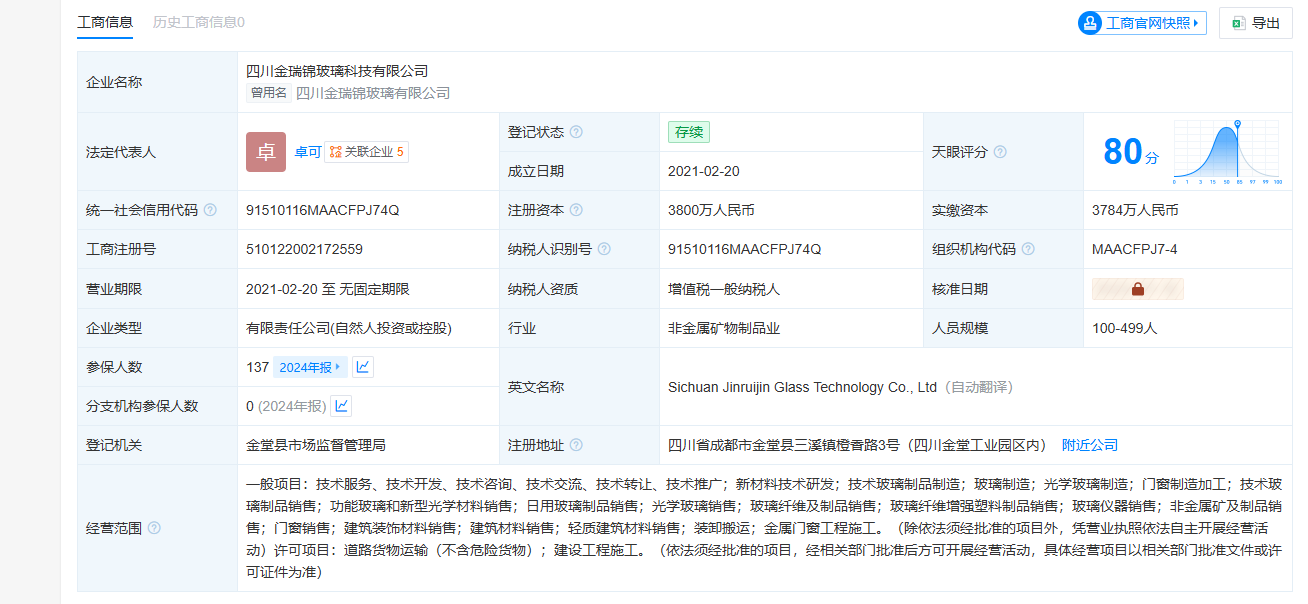1308x604 pixels.
Task: Open the 附近公司 link
Action: 1090,445
